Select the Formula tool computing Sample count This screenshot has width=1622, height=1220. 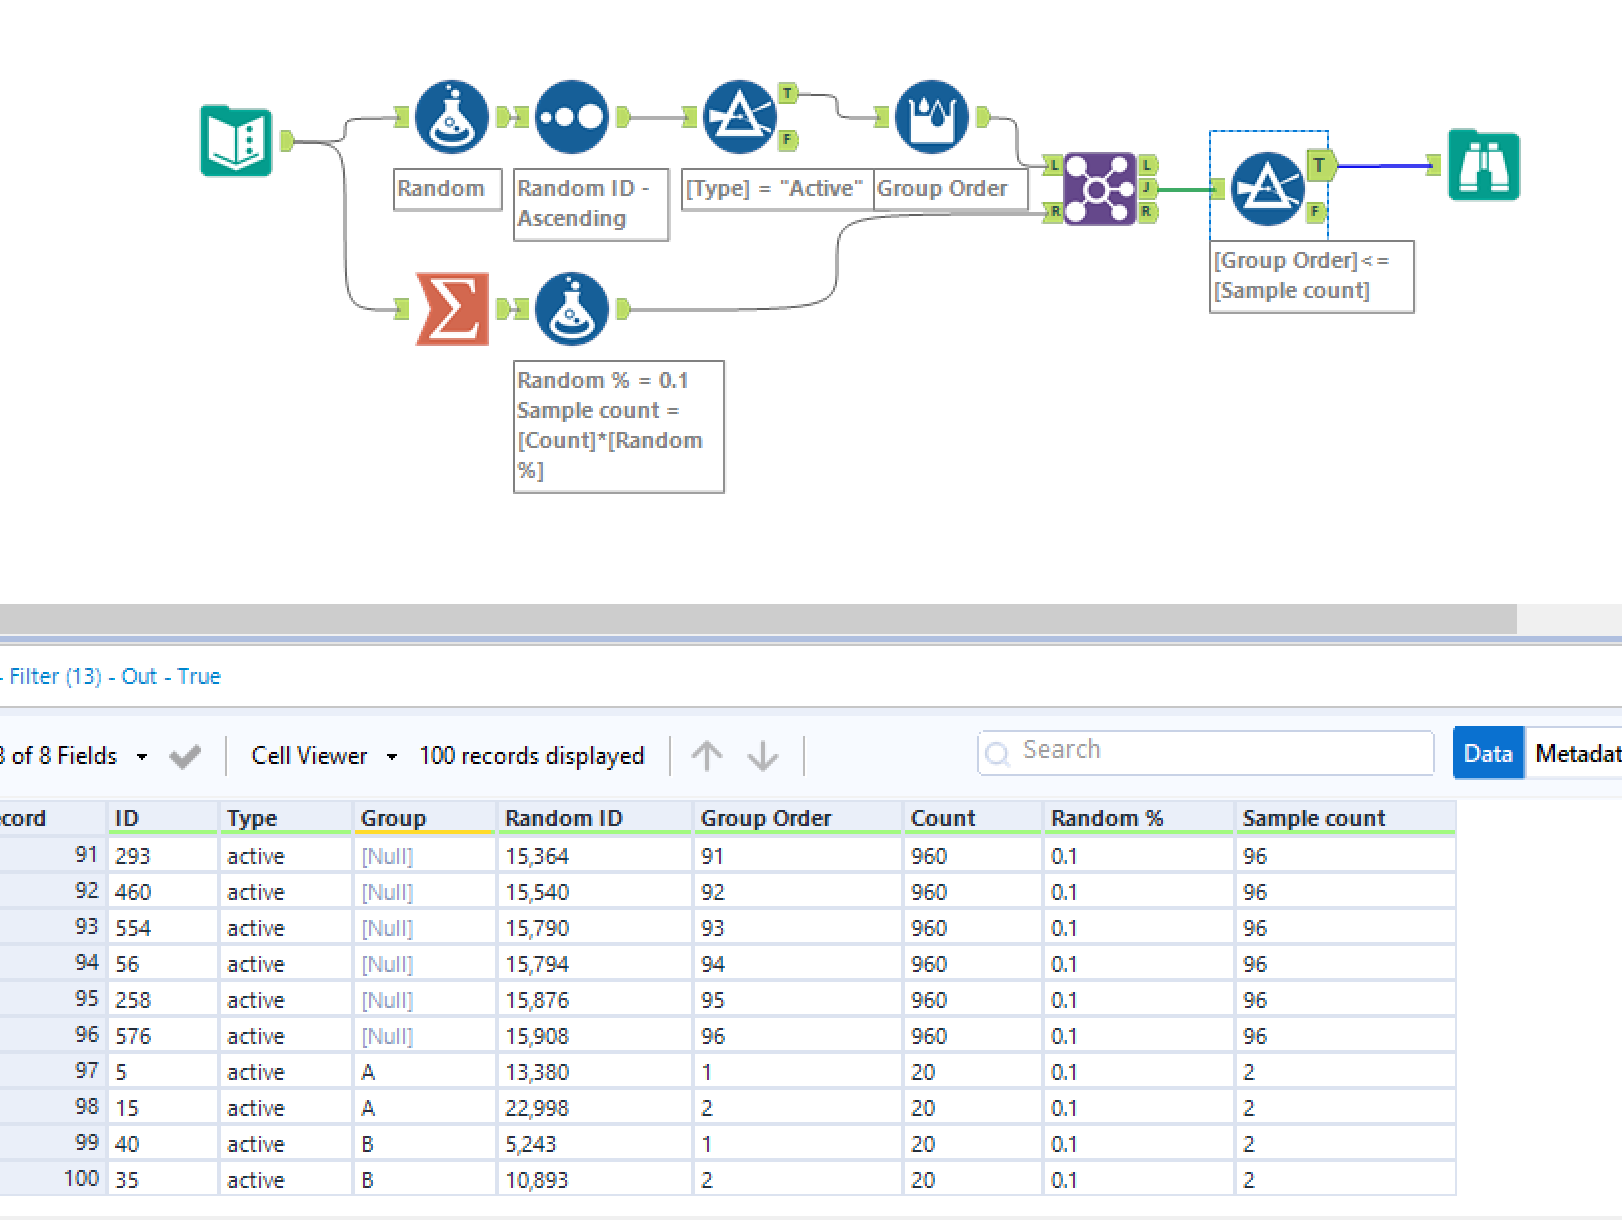[572, 310]
